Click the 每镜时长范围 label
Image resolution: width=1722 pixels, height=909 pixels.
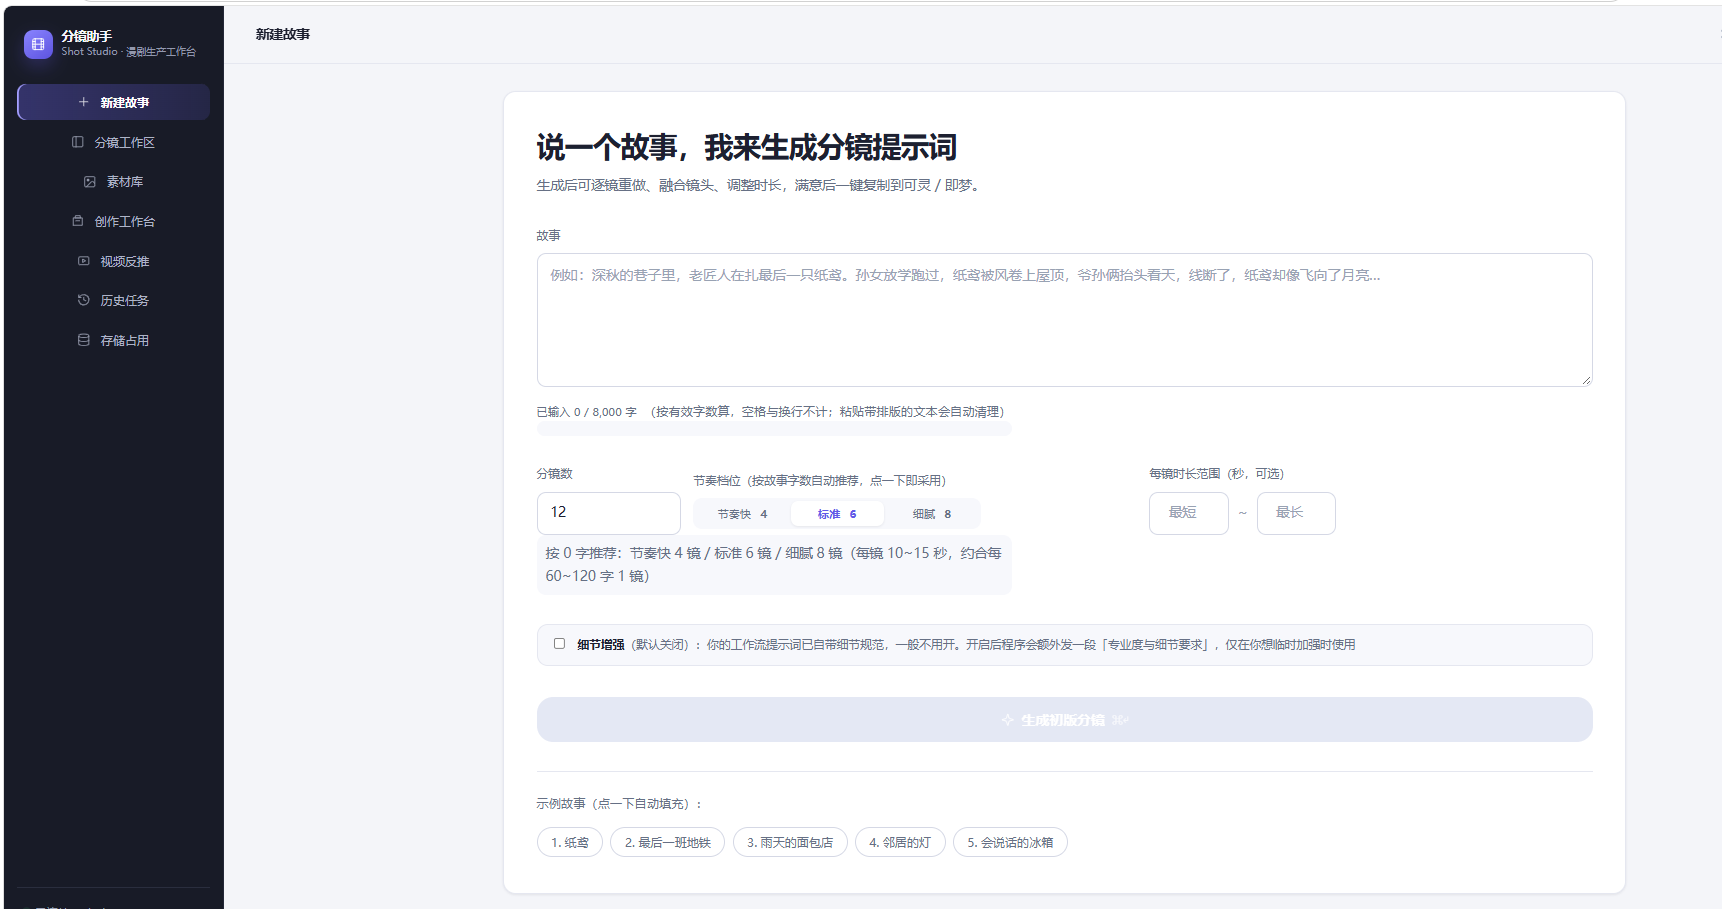click(x=1216, y=474)
